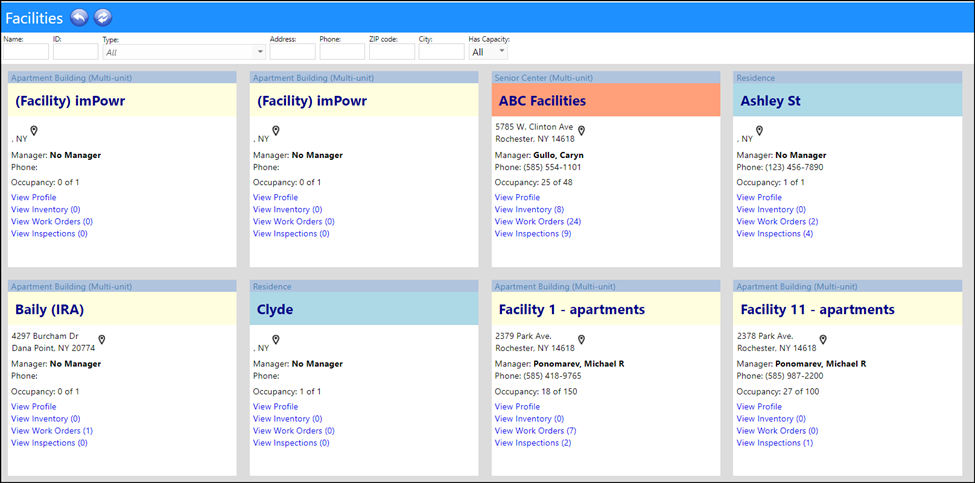Open View Work Orders (0) under Clyde
Screen dimensions: 975x483
point(294,431)
